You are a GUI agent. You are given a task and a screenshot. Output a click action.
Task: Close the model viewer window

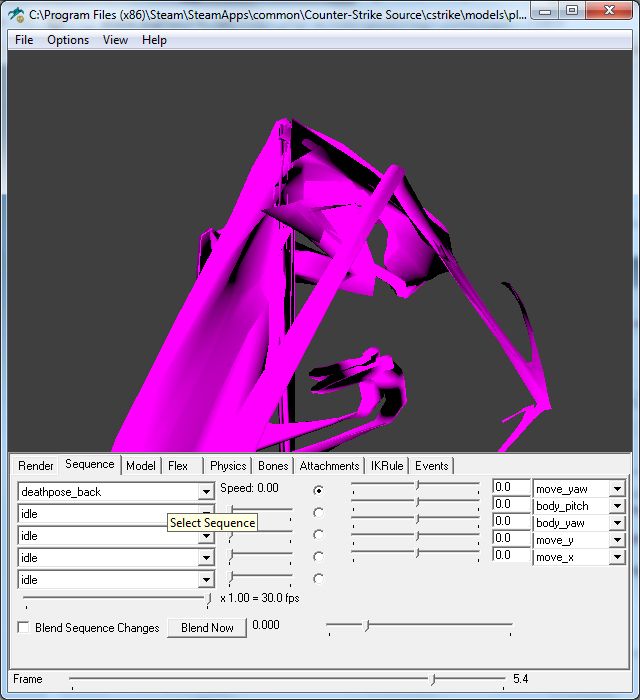coord(608,11)
